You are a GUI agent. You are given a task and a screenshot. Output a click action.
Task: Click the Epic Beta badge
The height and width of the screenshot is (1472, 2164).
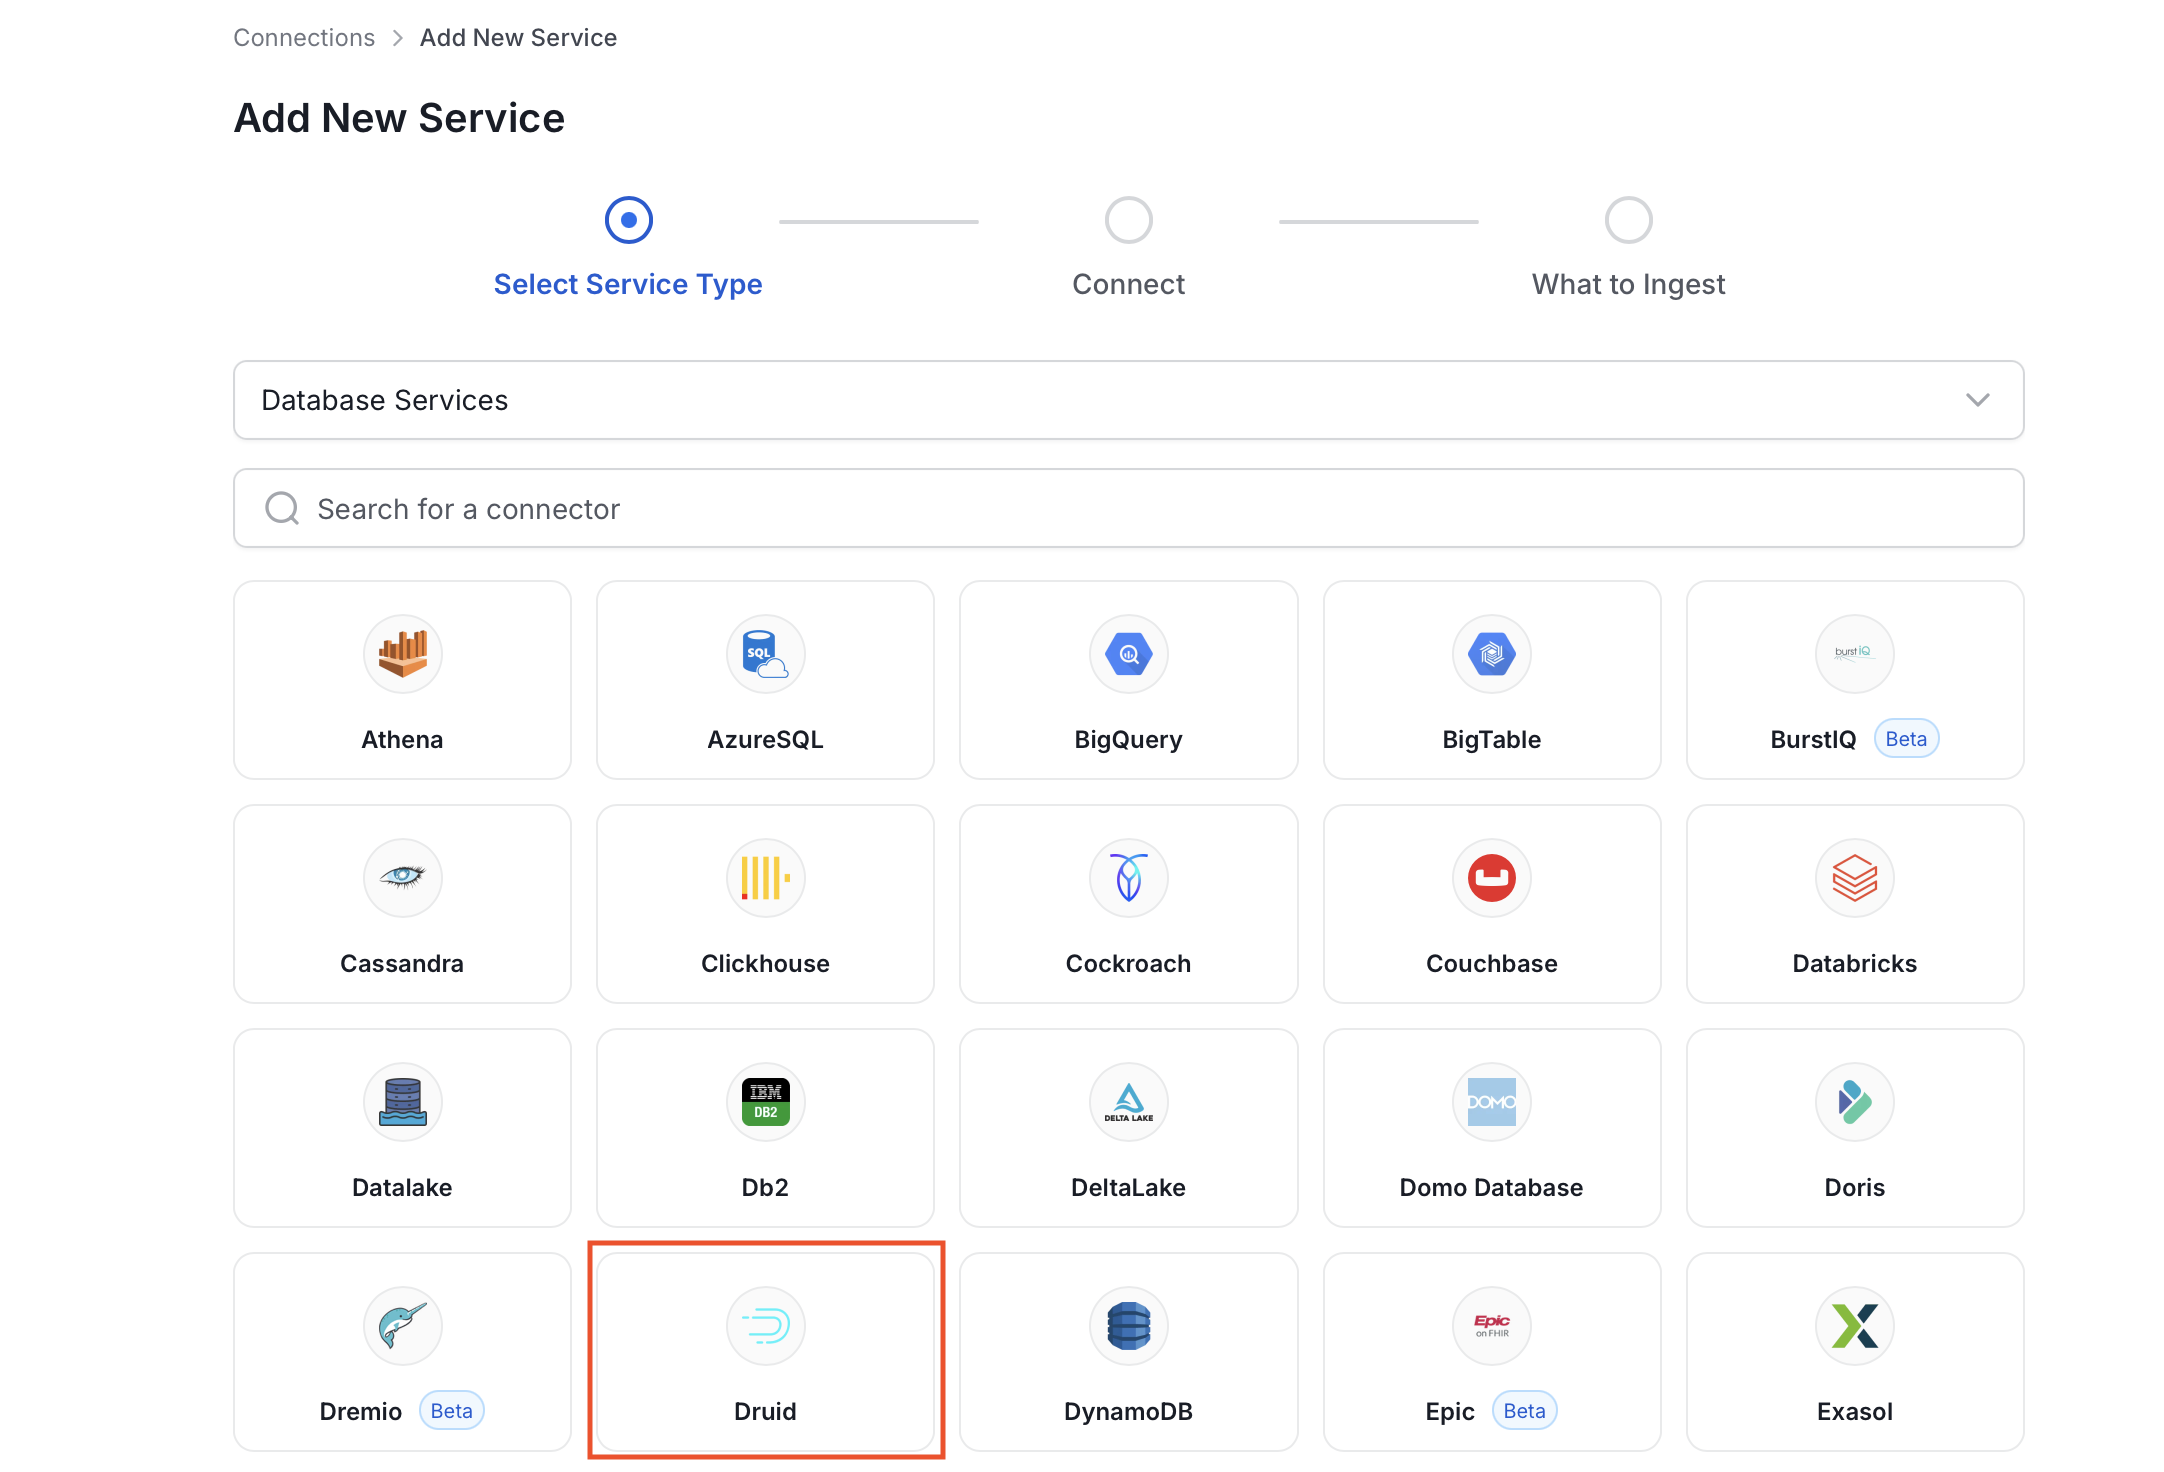point(1525,1411)
